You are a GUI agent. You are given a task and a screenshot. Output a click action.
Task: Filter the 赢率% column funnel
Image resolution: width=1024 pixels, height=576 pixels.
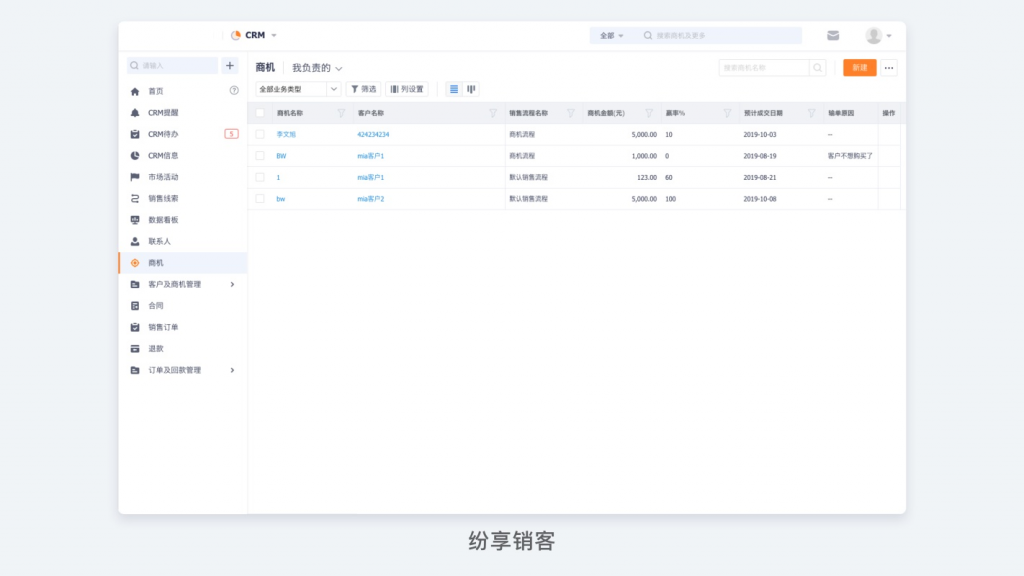tap(727, 113)
